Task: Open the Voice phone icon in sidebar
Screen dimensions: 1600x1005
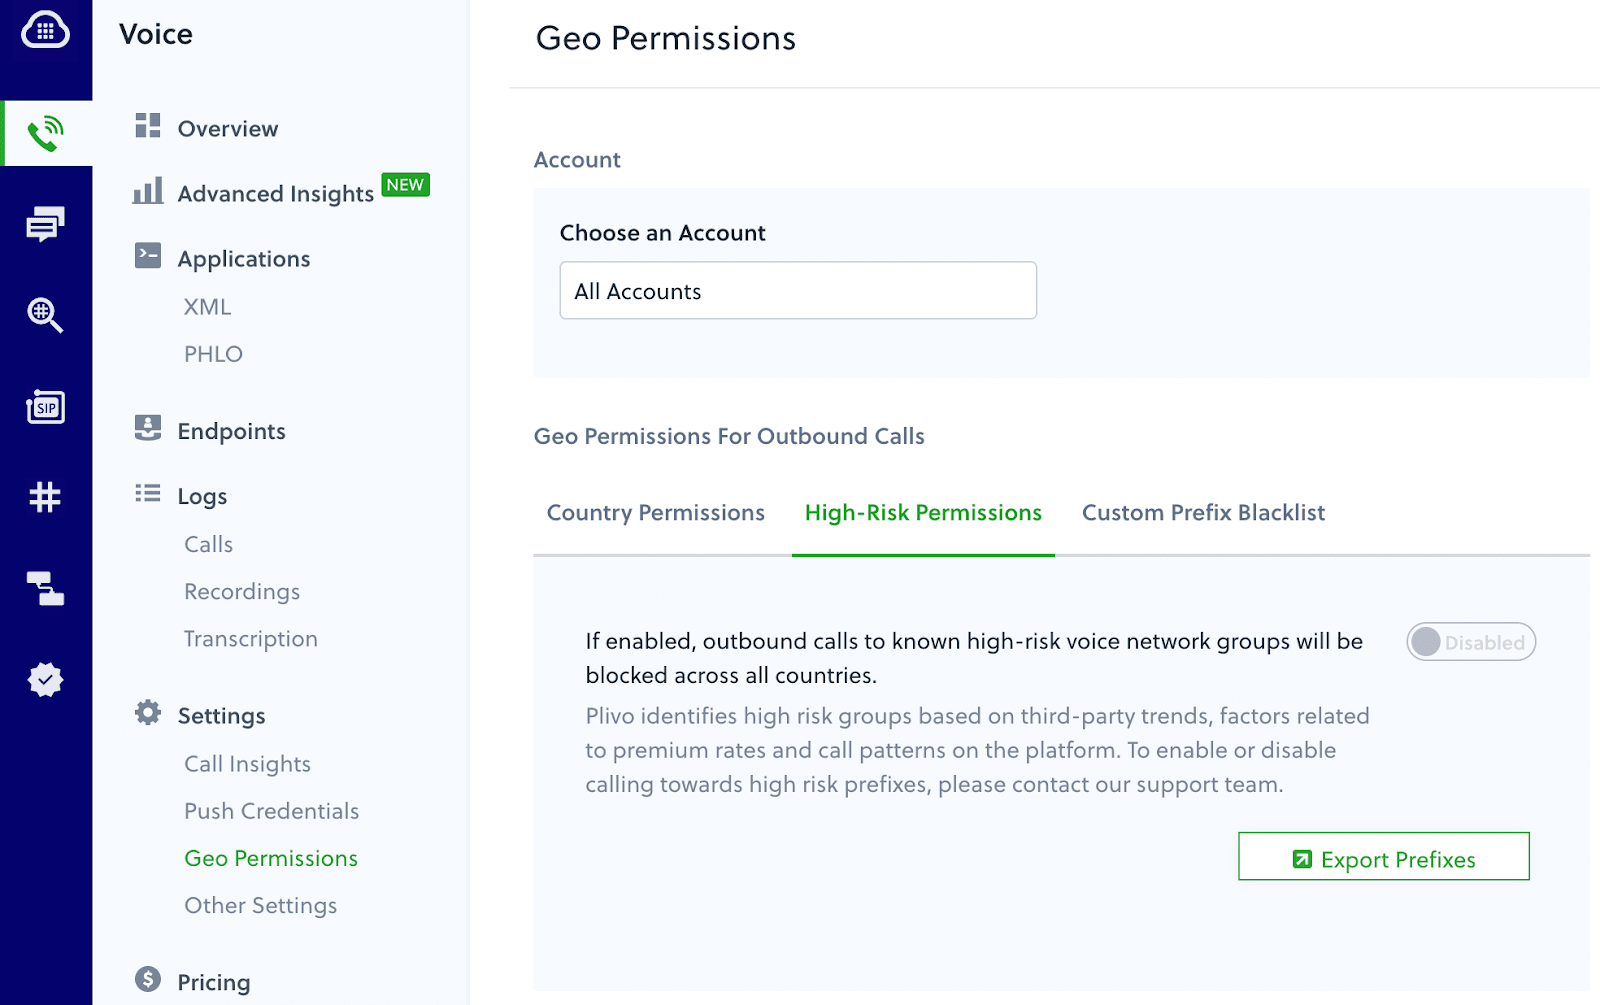Action: pyautogui.click(x=46, y=133)
